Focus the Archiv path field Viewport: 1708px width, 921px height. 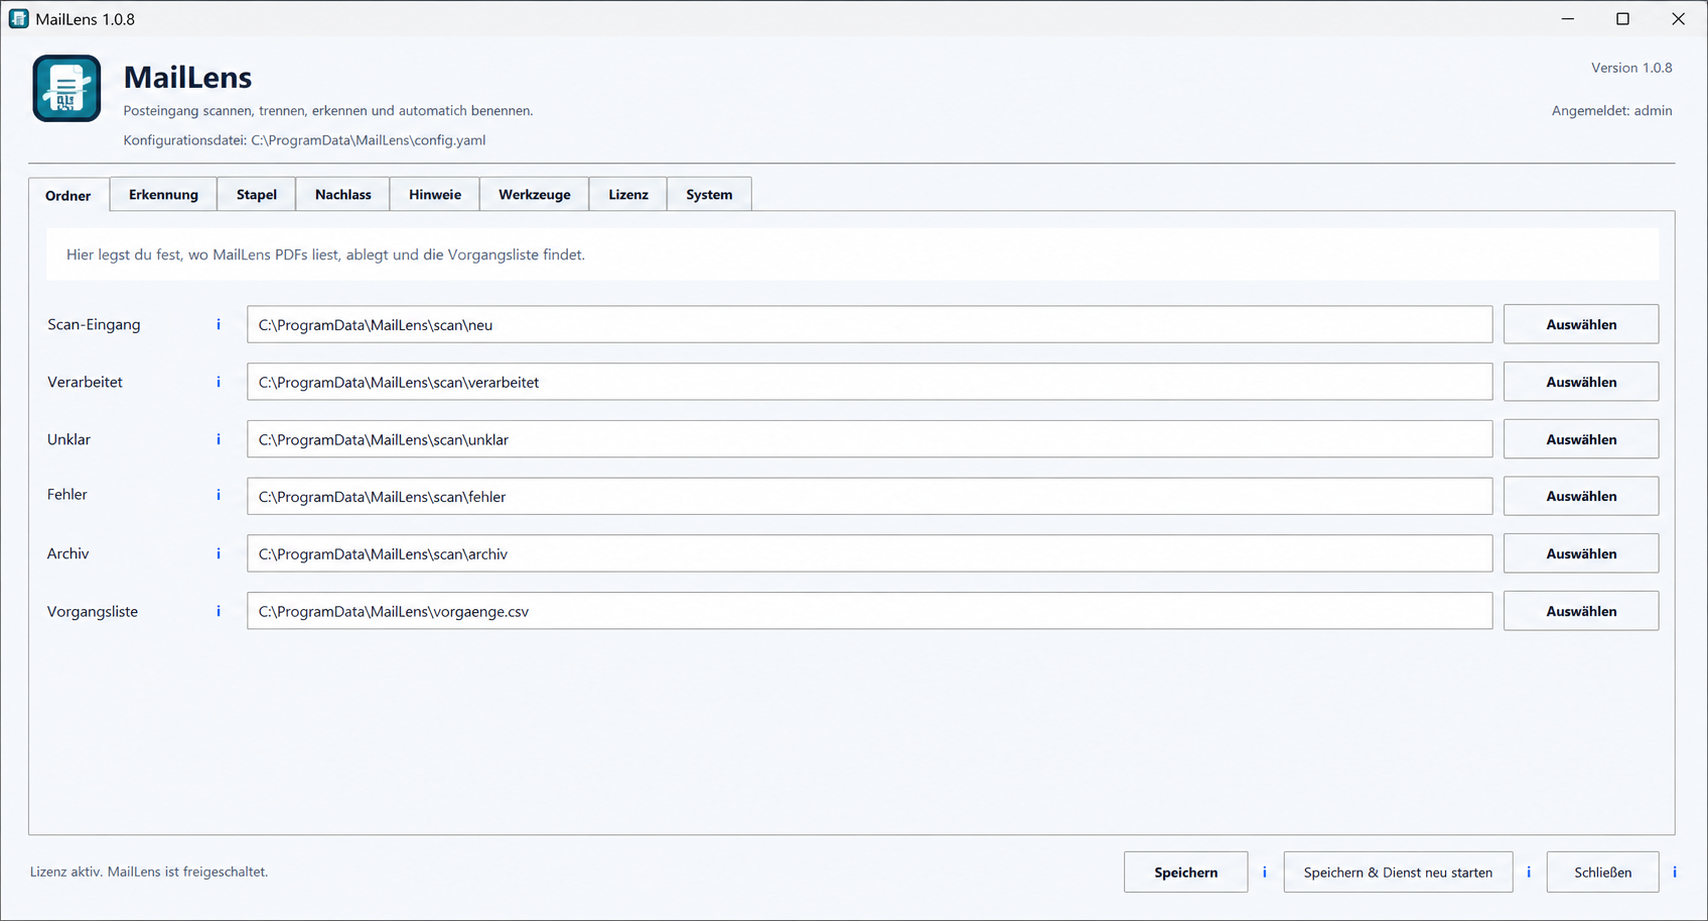(x=870, y=553)
